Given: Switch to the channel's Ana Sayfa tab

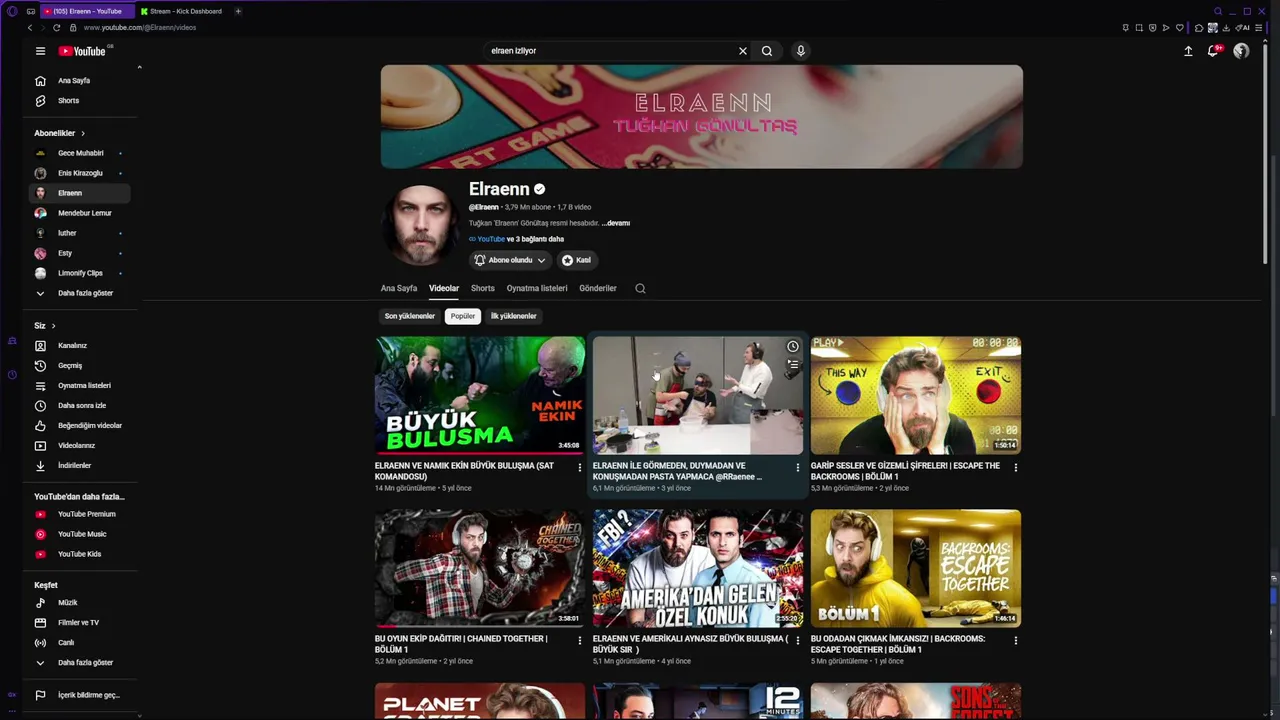Looking at the screenshot, I should coord(399,289).
